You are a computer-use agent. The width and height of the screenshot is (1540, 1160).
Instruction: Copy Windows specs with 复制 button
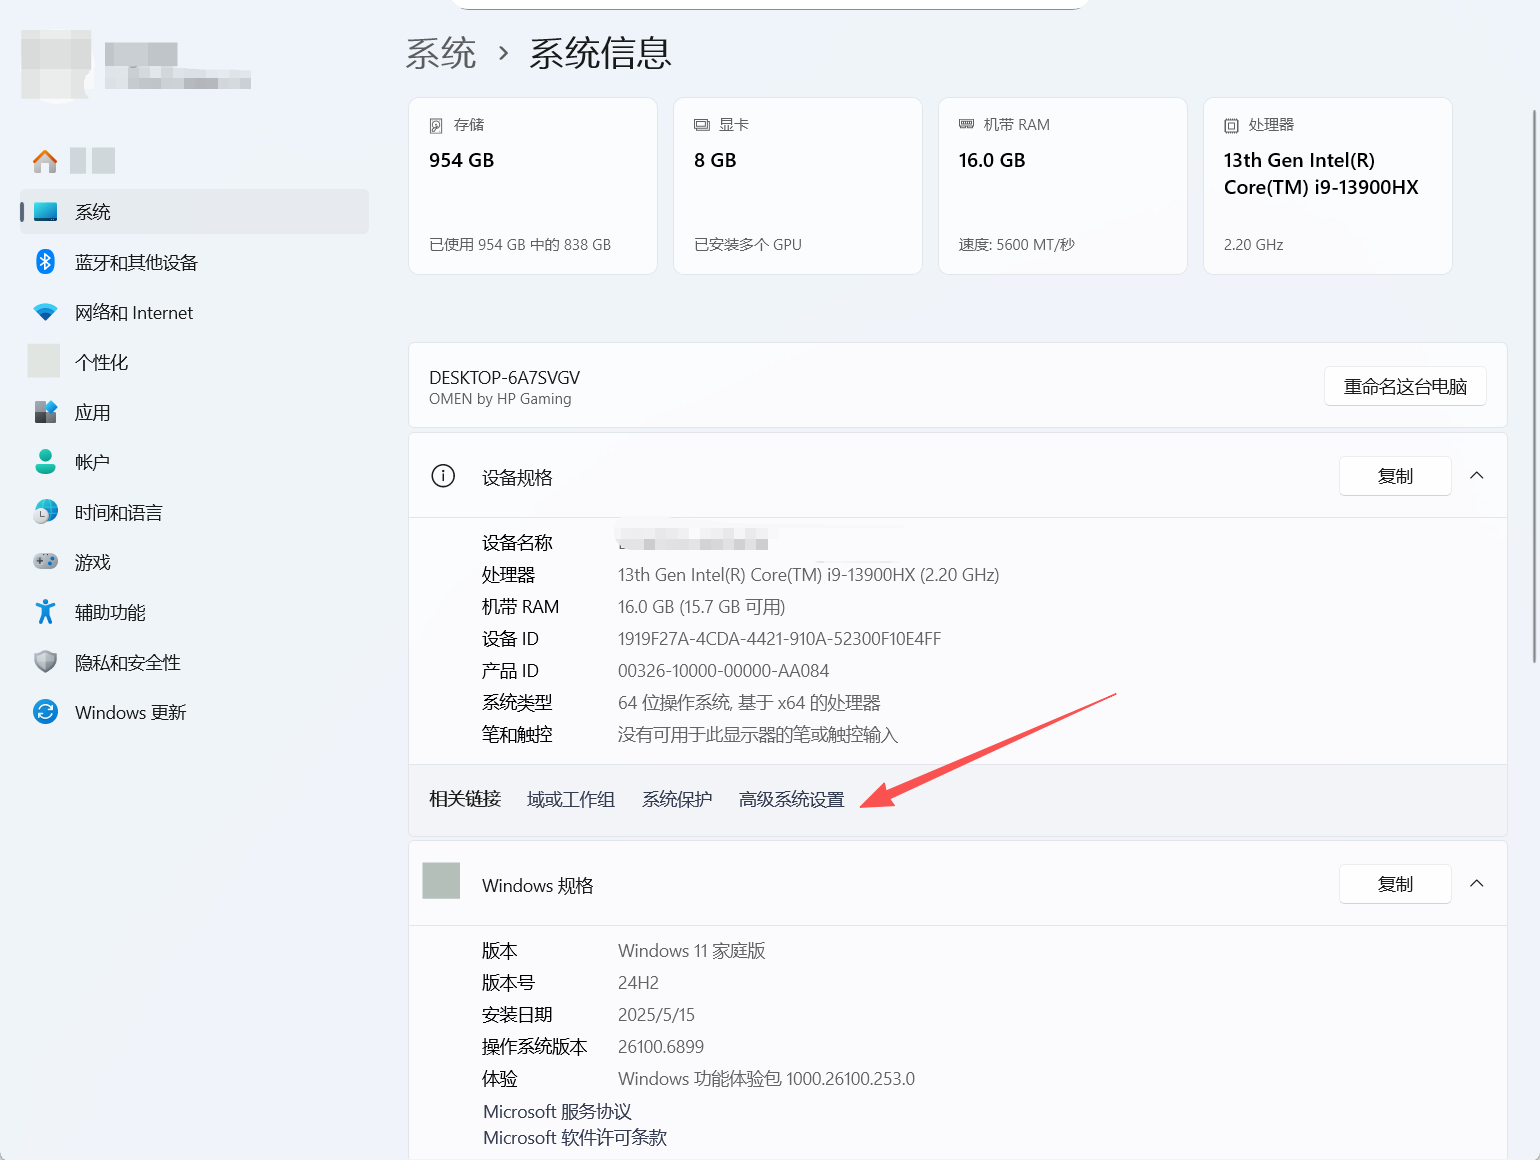(1395, 884)
